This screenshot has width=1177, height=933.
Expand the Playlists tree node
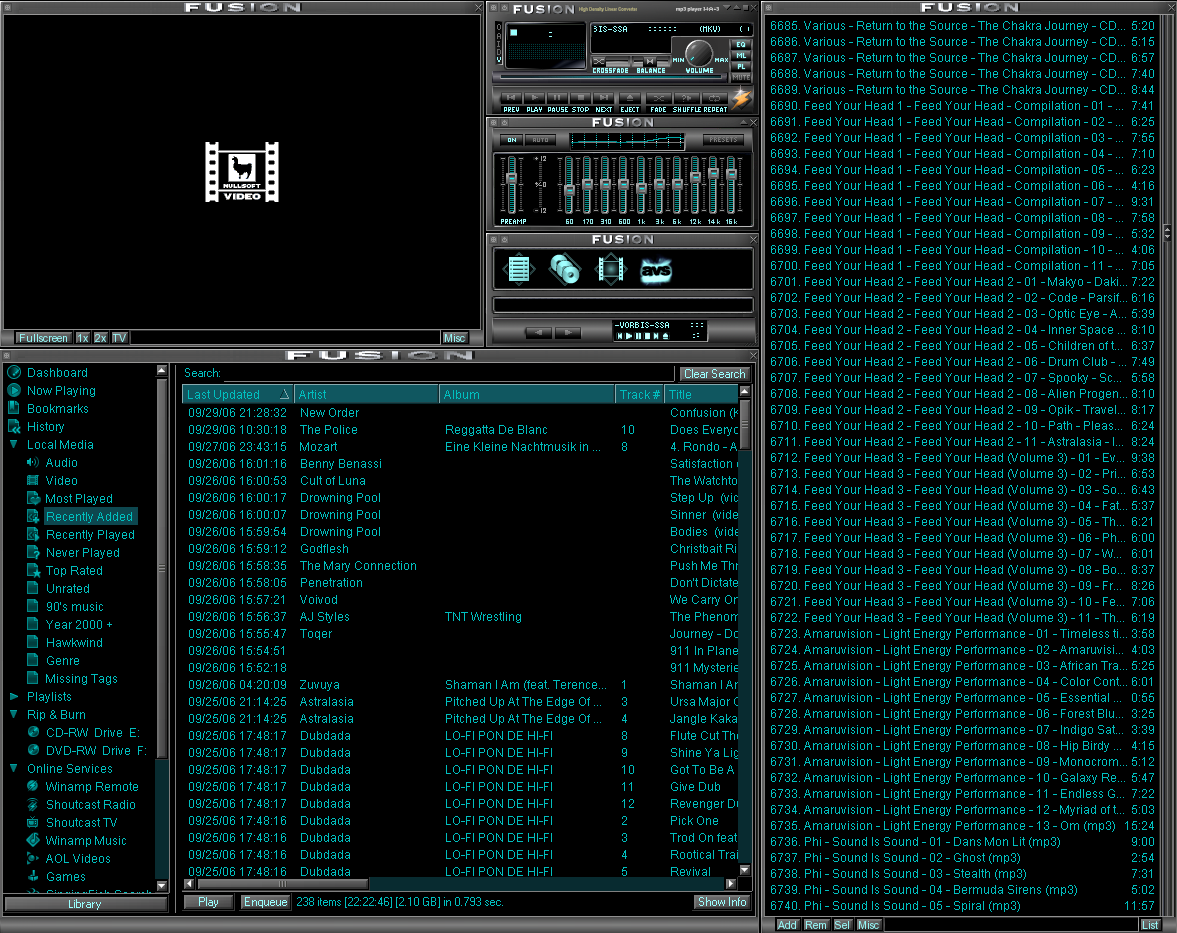(x=14, y=697)
